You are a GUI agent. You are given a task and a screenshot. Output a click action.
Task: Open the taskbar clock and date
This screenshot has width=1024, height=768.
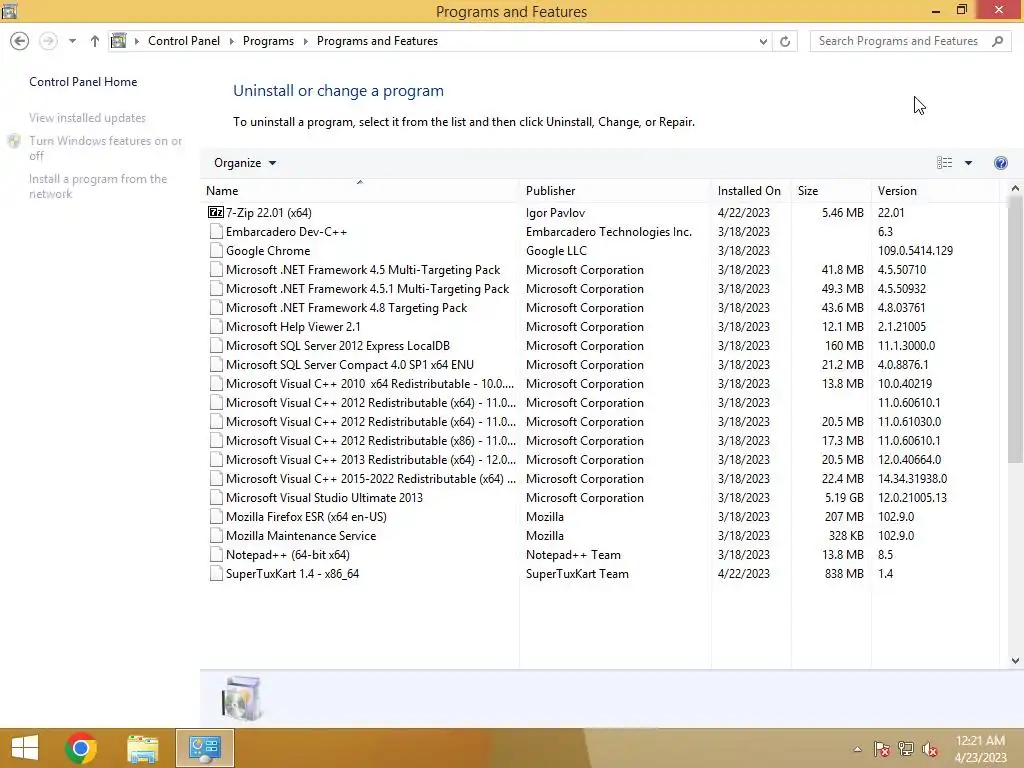(x=980, y=748)
